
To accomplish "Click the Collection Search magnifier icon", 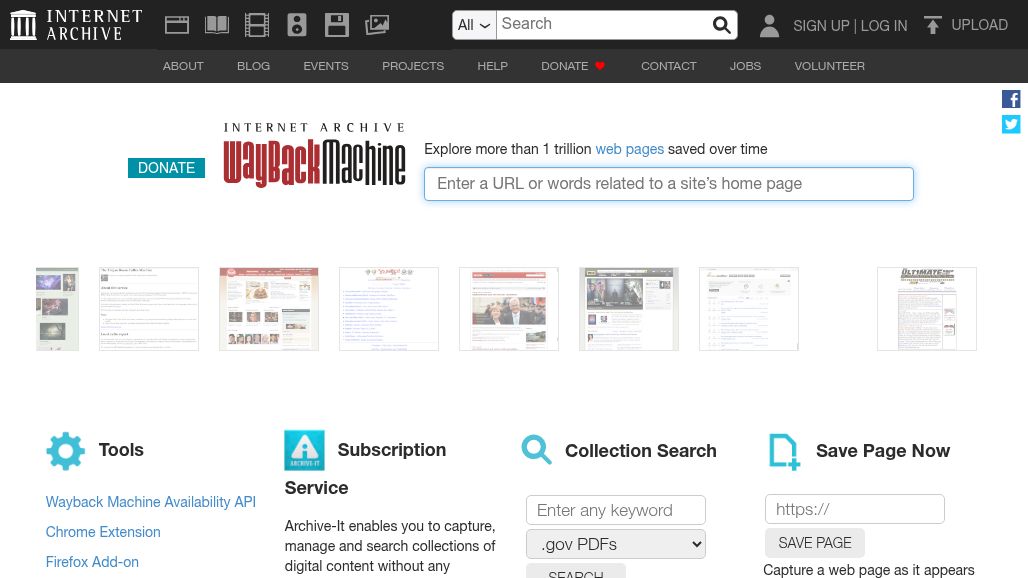I will [x=536, y=450].
